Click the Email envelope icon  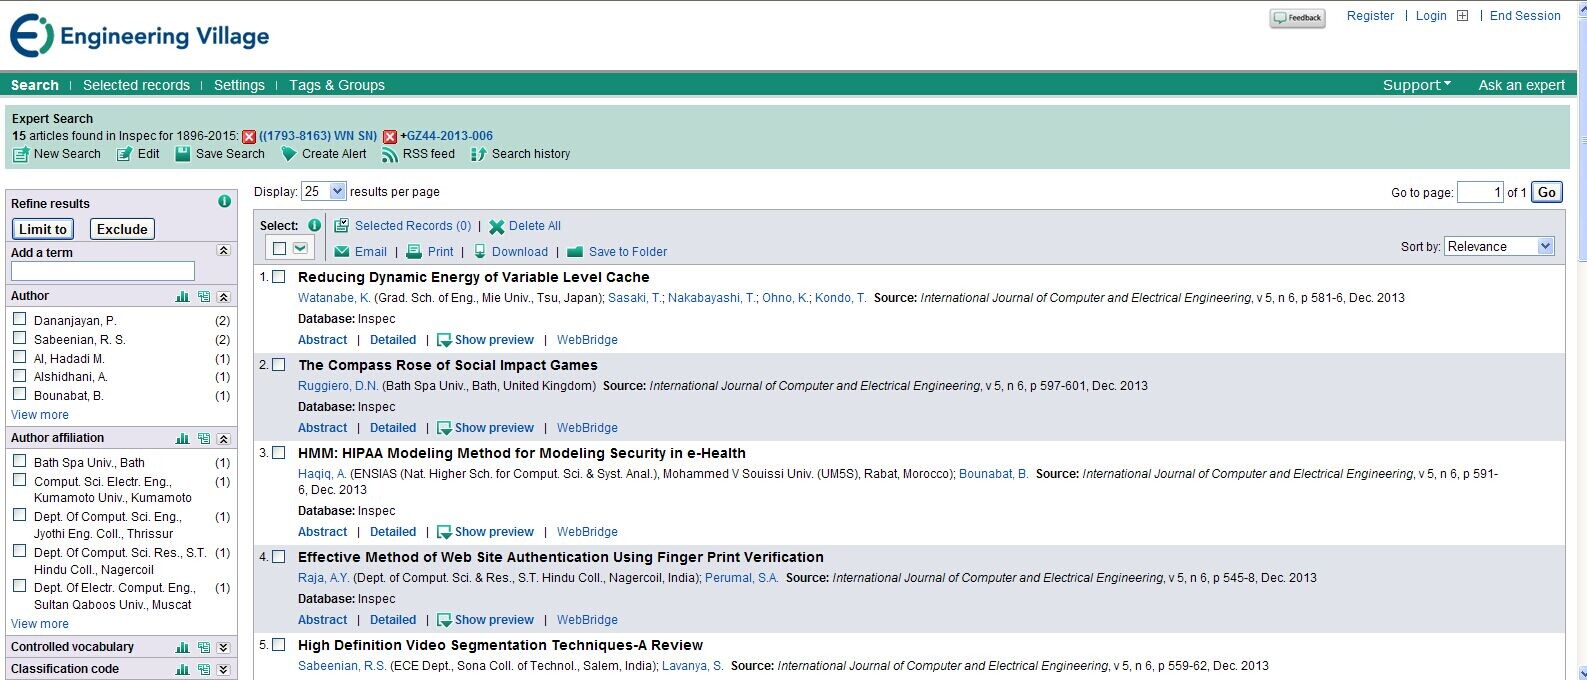tap(342, 252)
